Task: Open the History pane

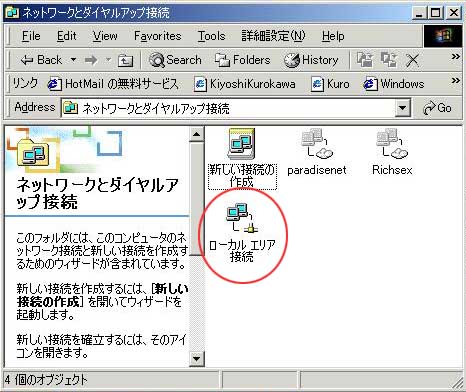Action: tap(311, 60)
